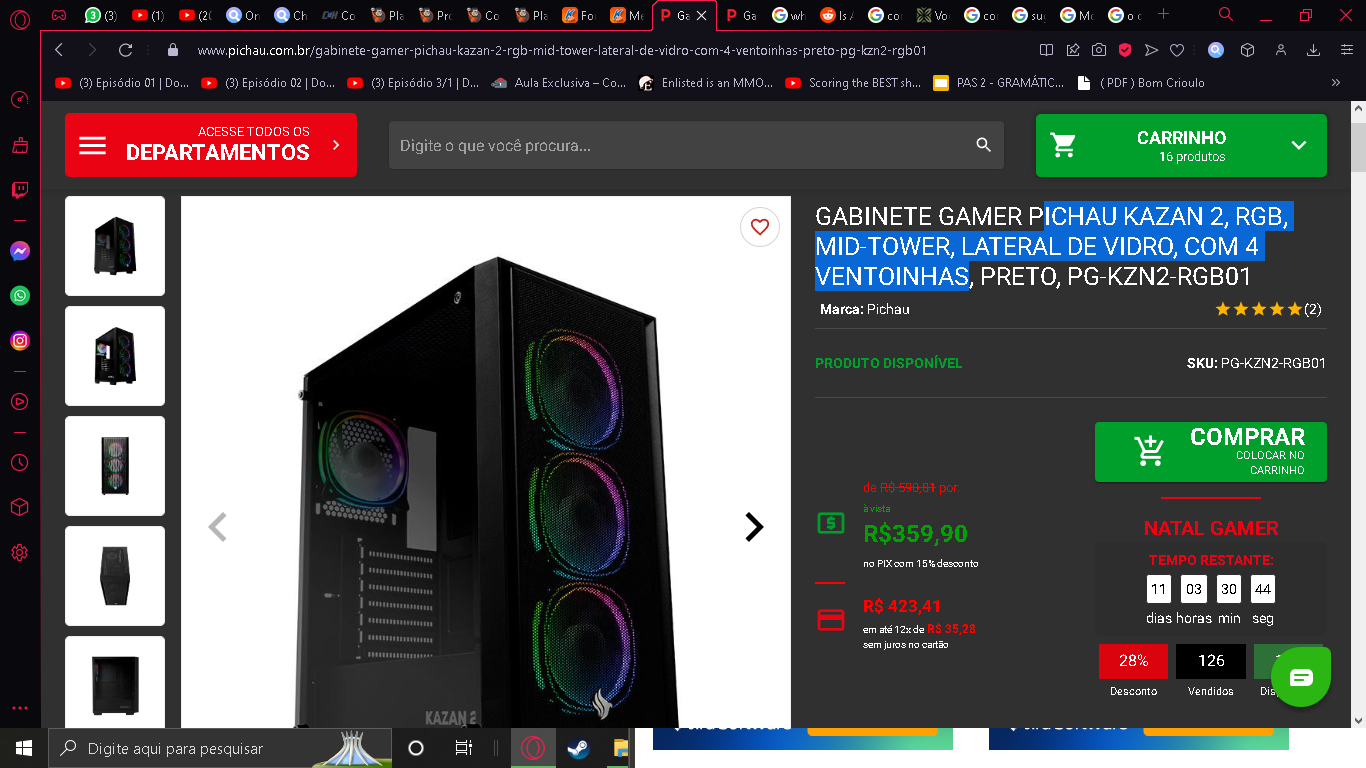Click the "Marca: Pichau" brand text
Screen dimensions: 1366x768
(x=865, y=309)
